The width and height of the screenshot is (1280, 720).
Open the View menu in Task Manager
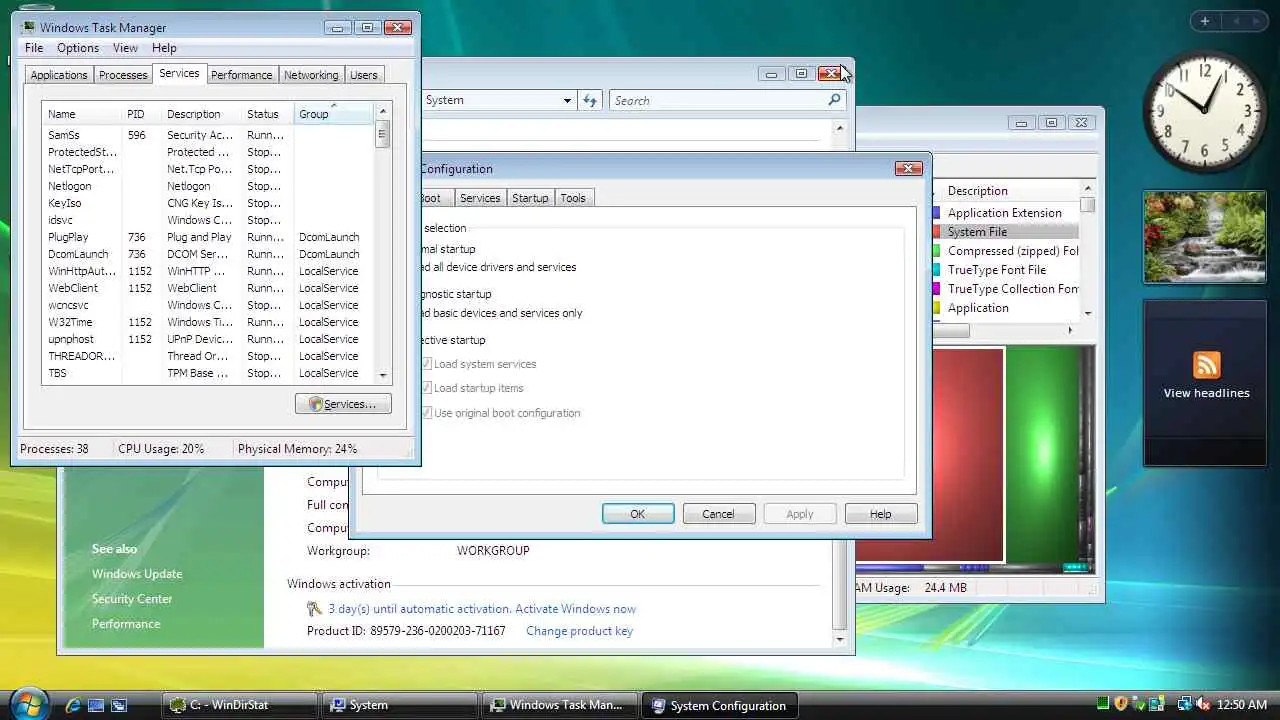(125, 48)
